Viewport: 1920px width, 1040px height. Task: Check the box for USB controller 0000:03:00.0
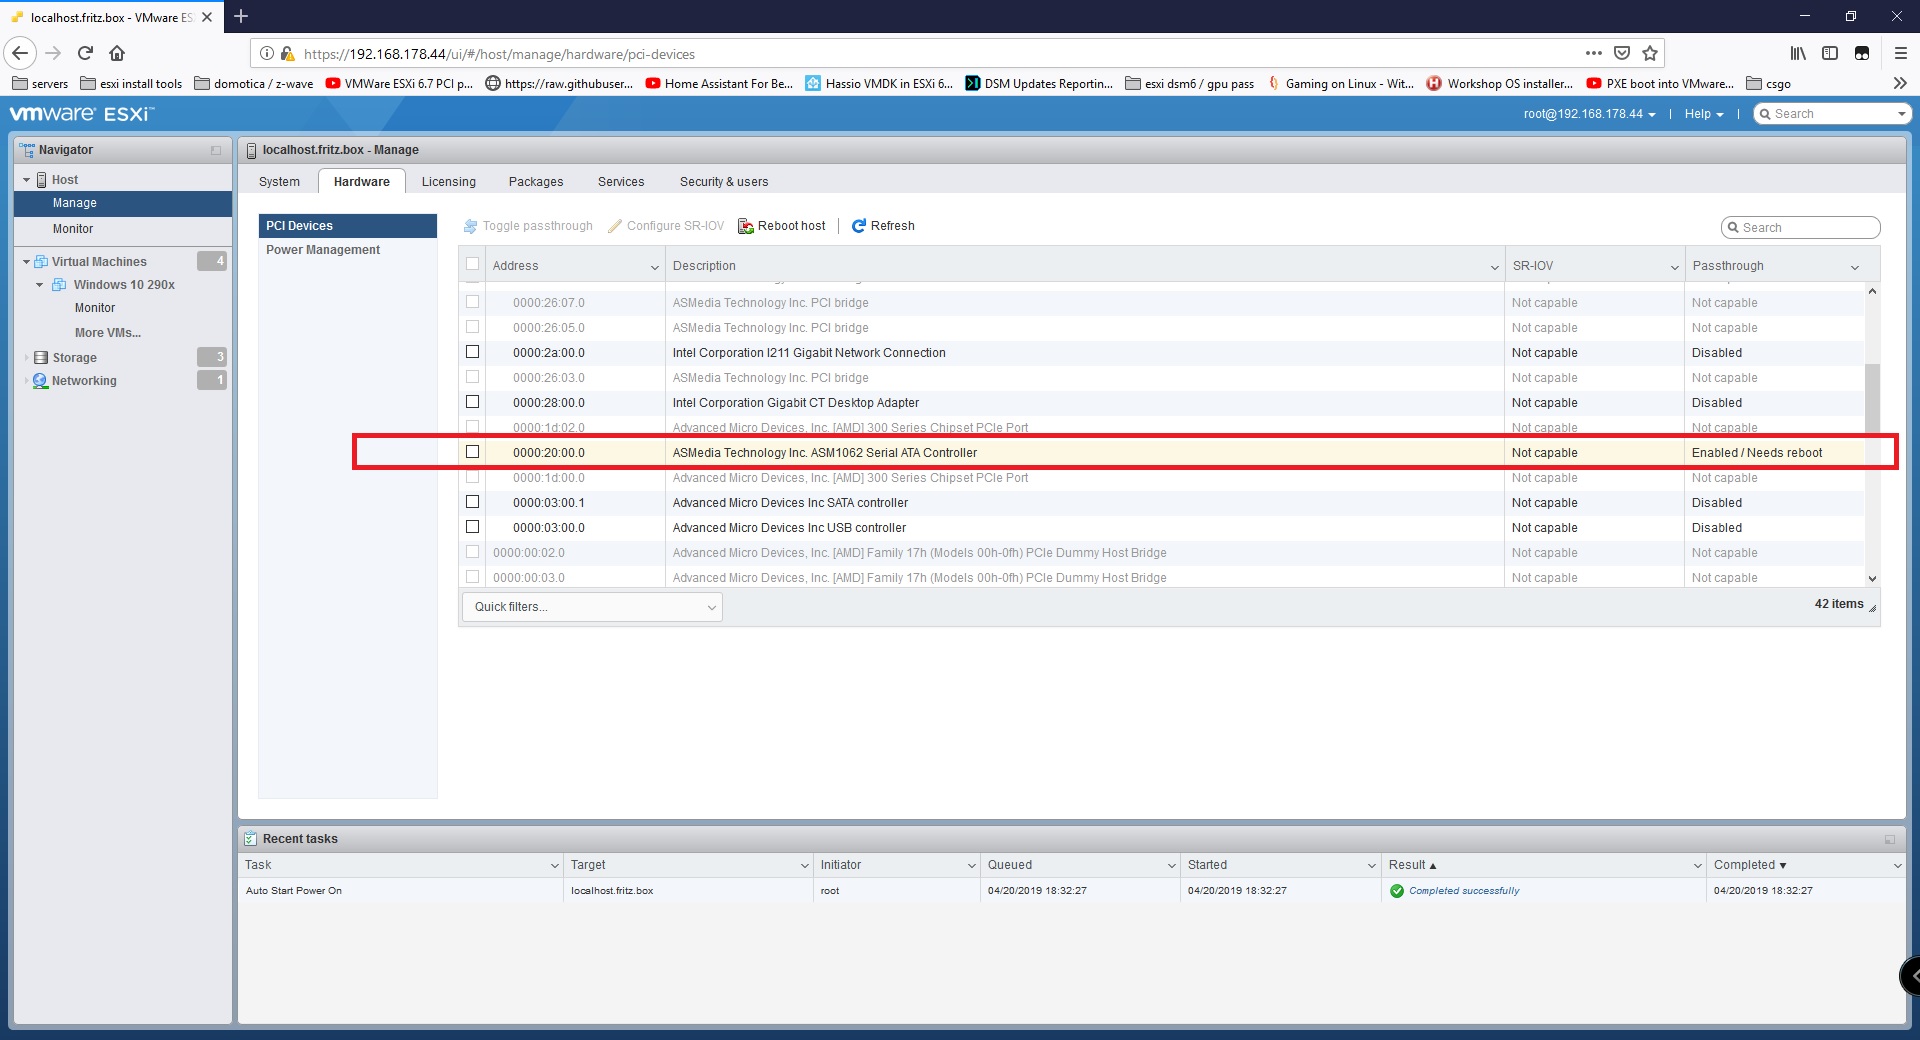(472, 527)
